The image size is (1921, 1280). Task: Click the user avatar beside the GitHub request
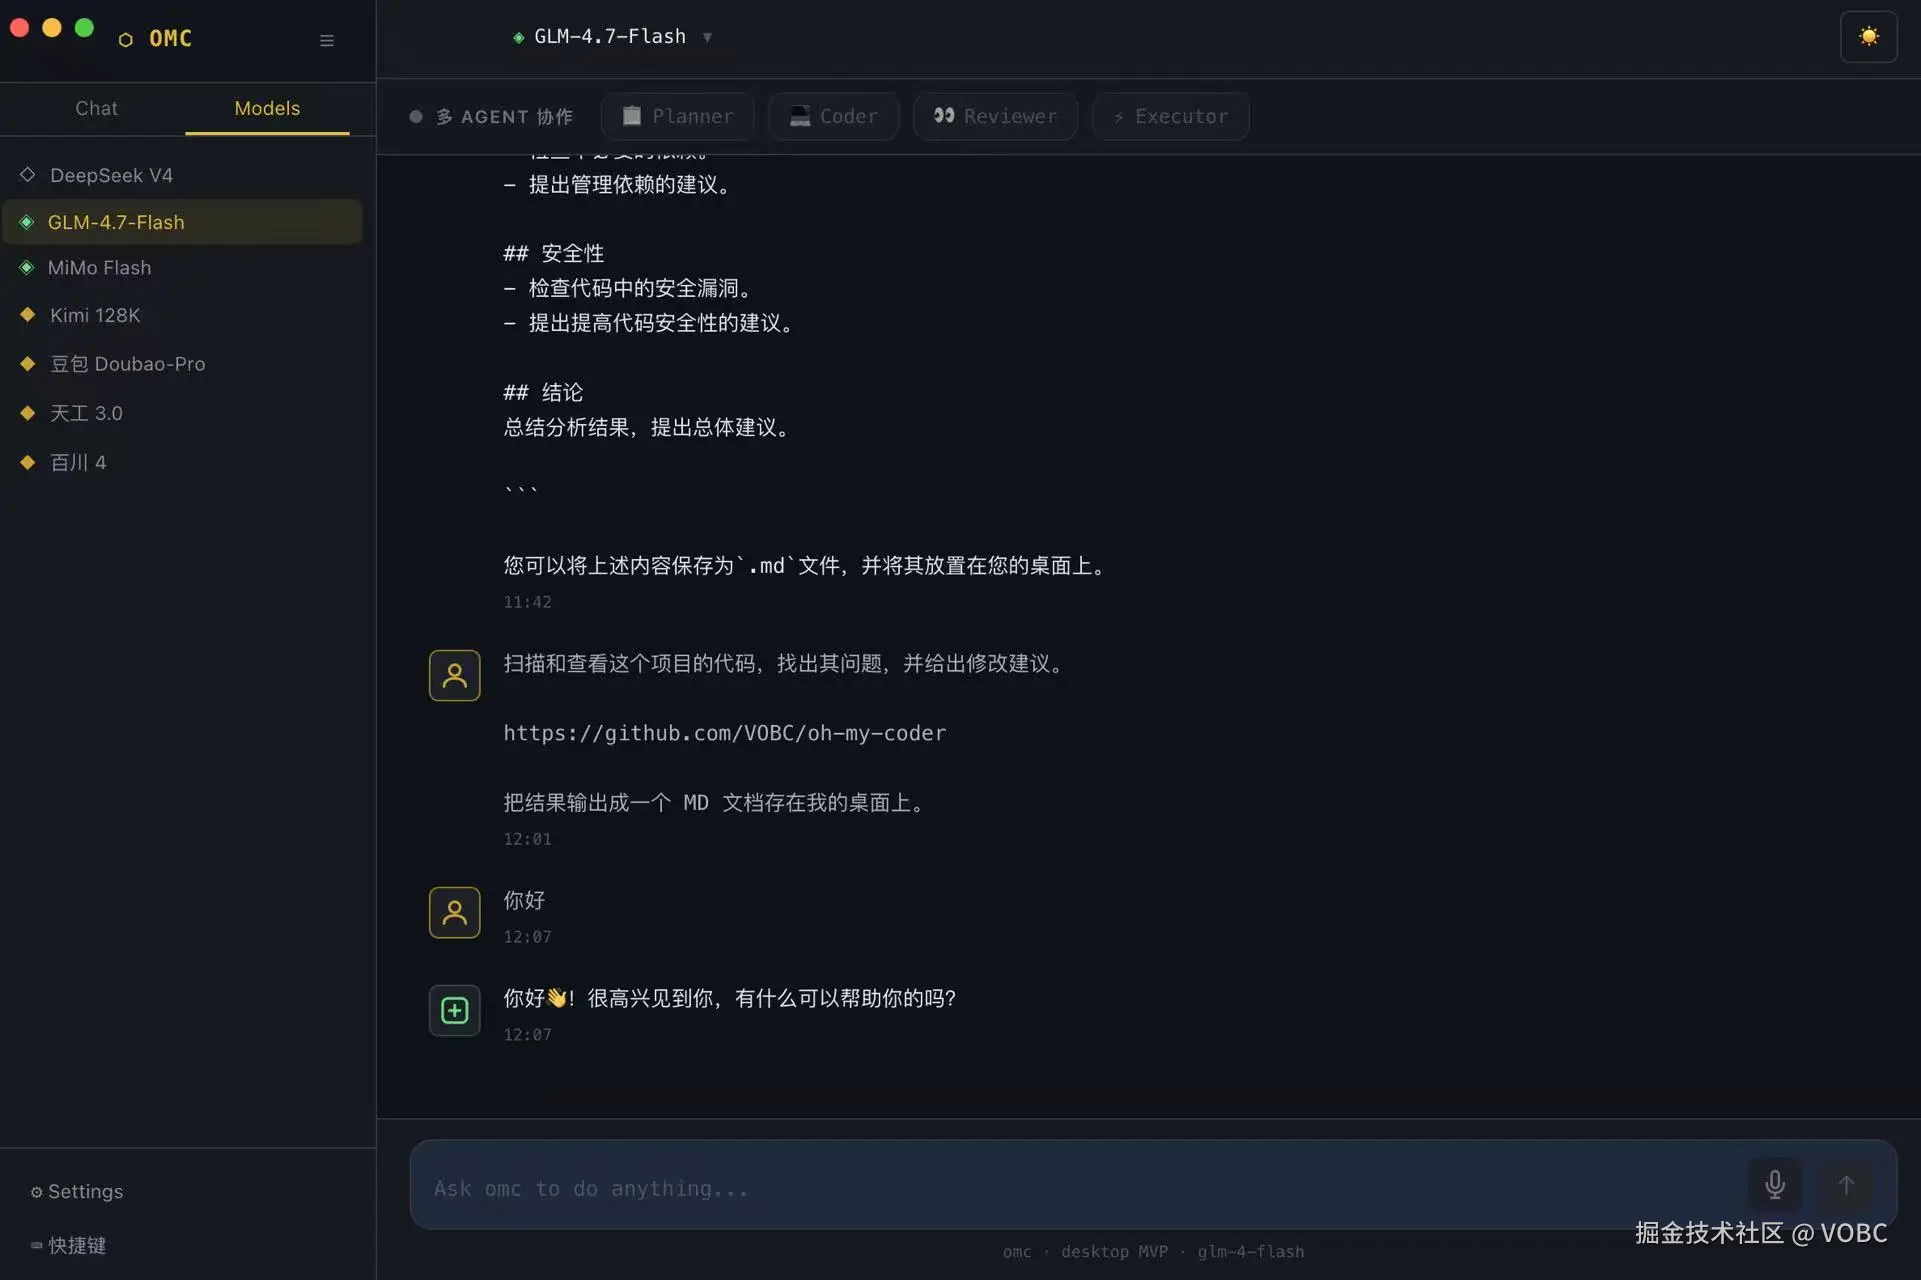(x=455, y=676)
